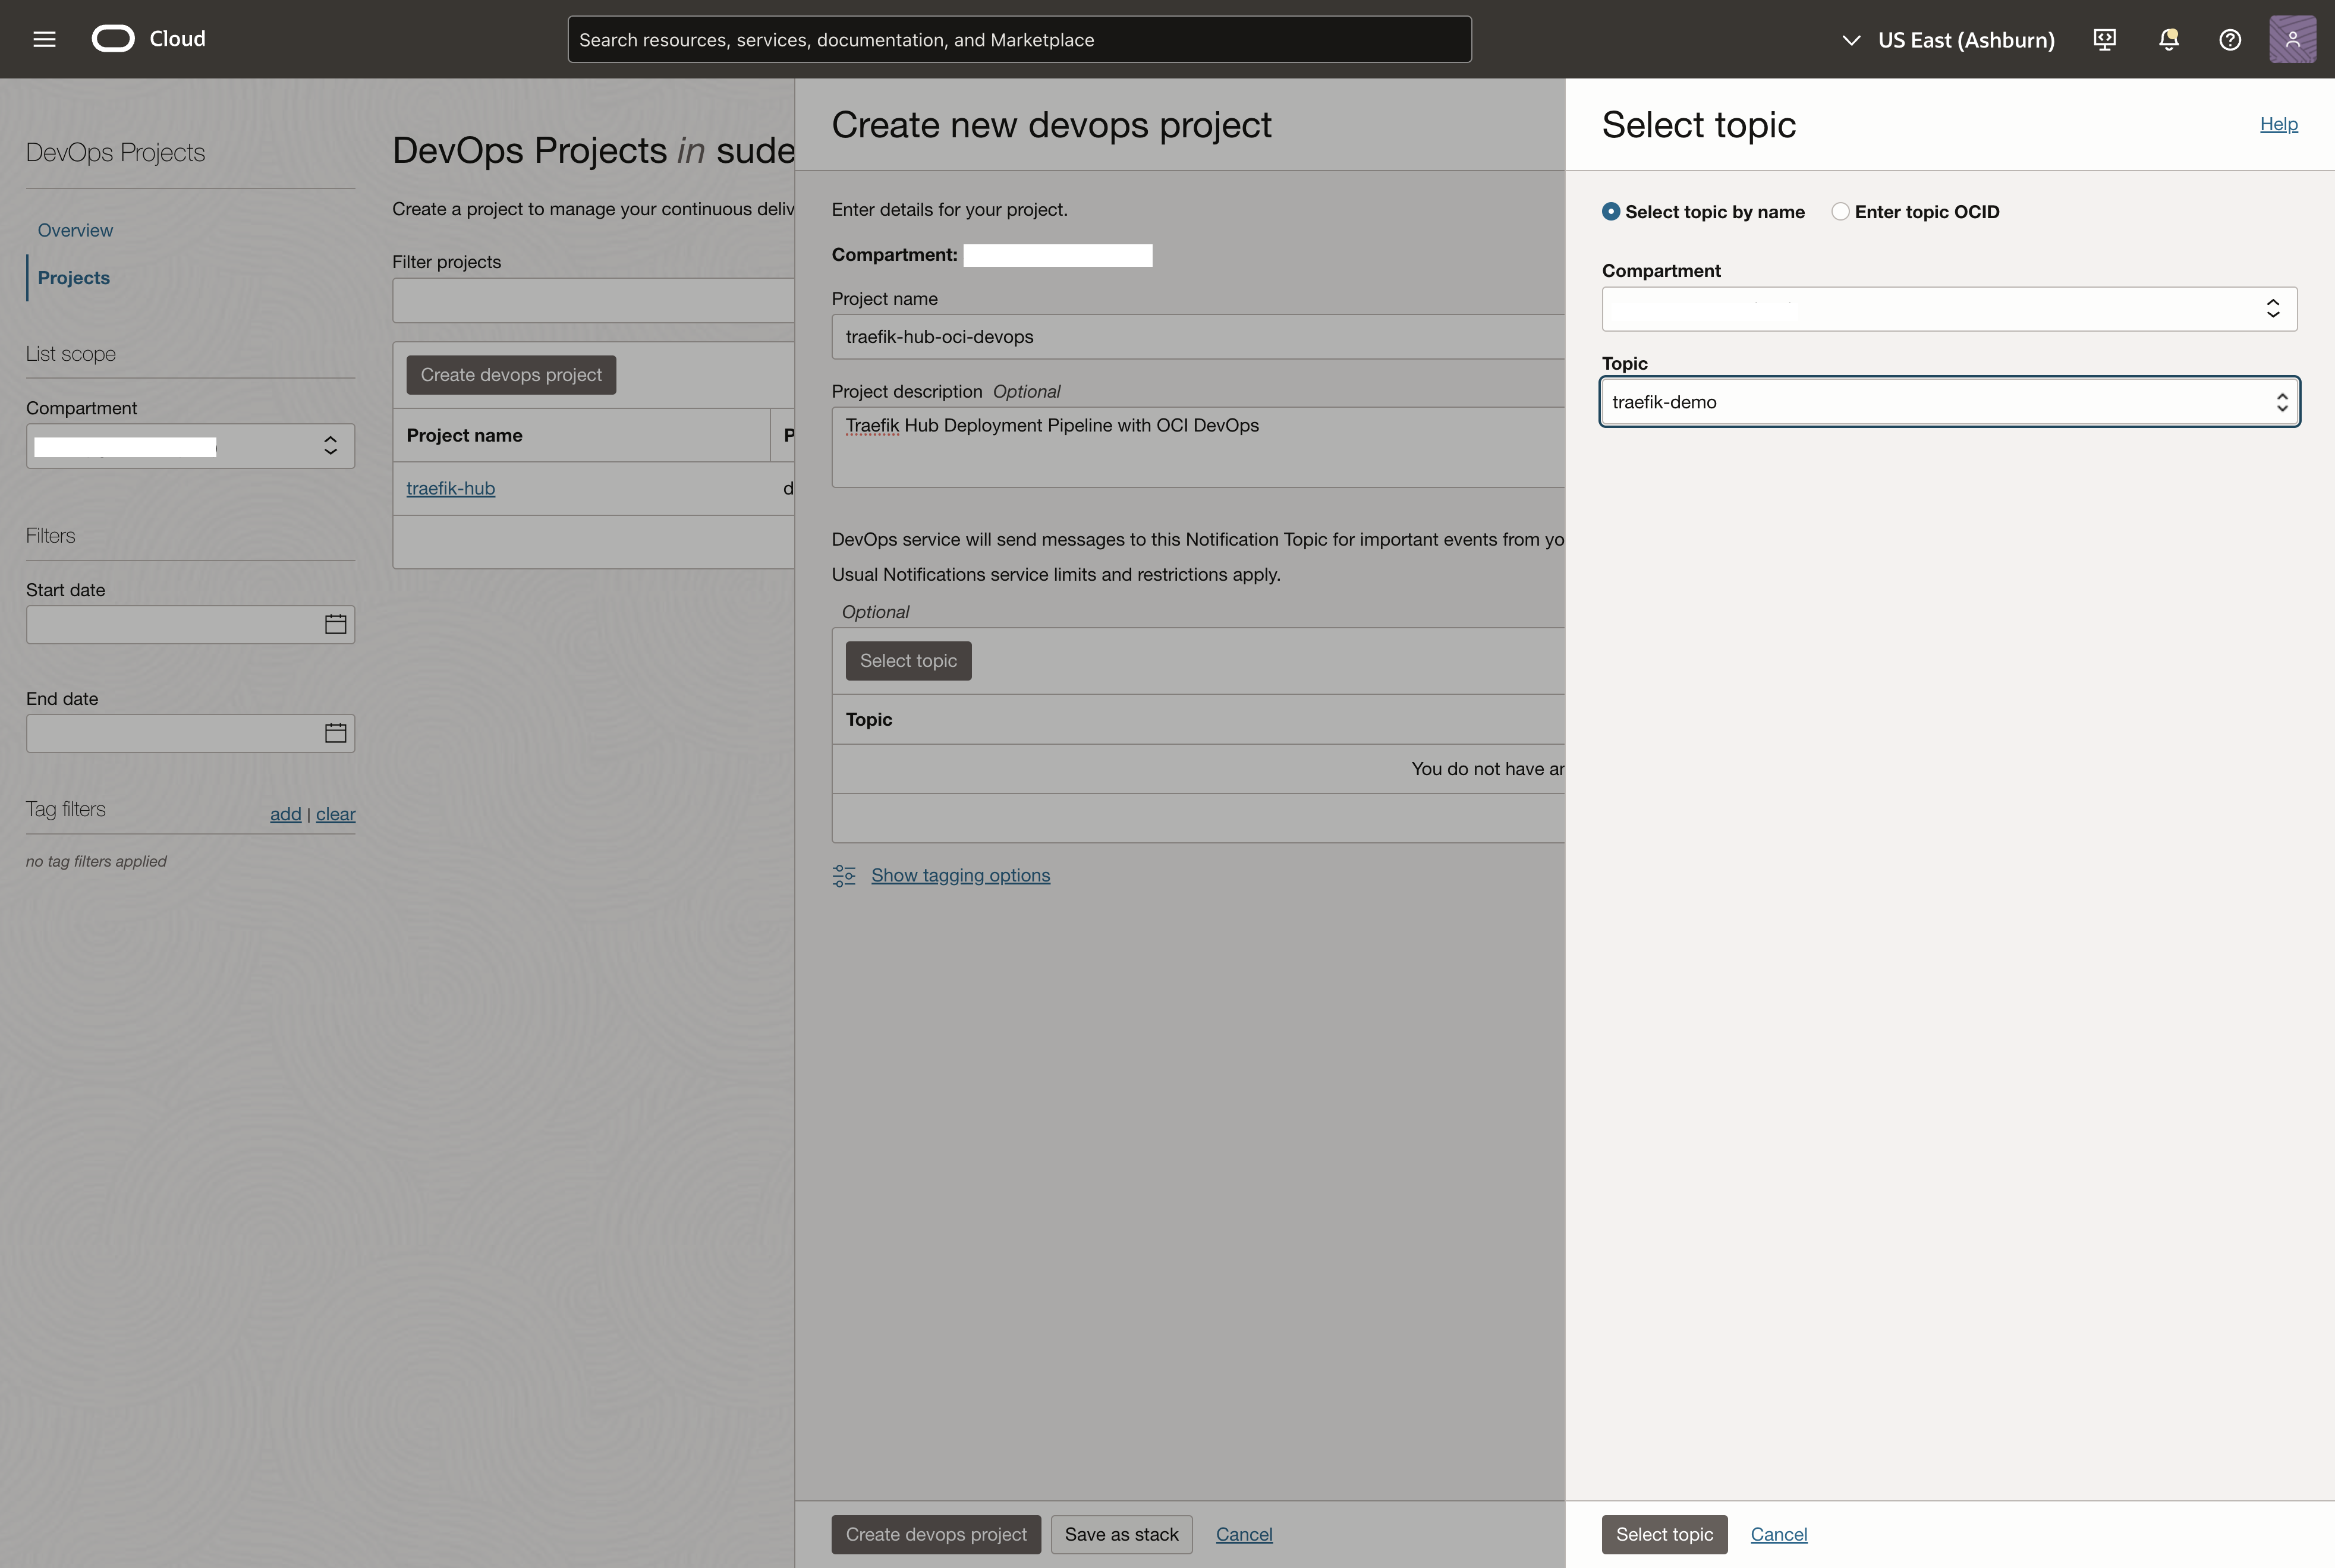Image resolution: width=2335 pixels, height=1568 pixels.
Task: Open the hamburger navigation menu
Action: click(x=44, y=39)
